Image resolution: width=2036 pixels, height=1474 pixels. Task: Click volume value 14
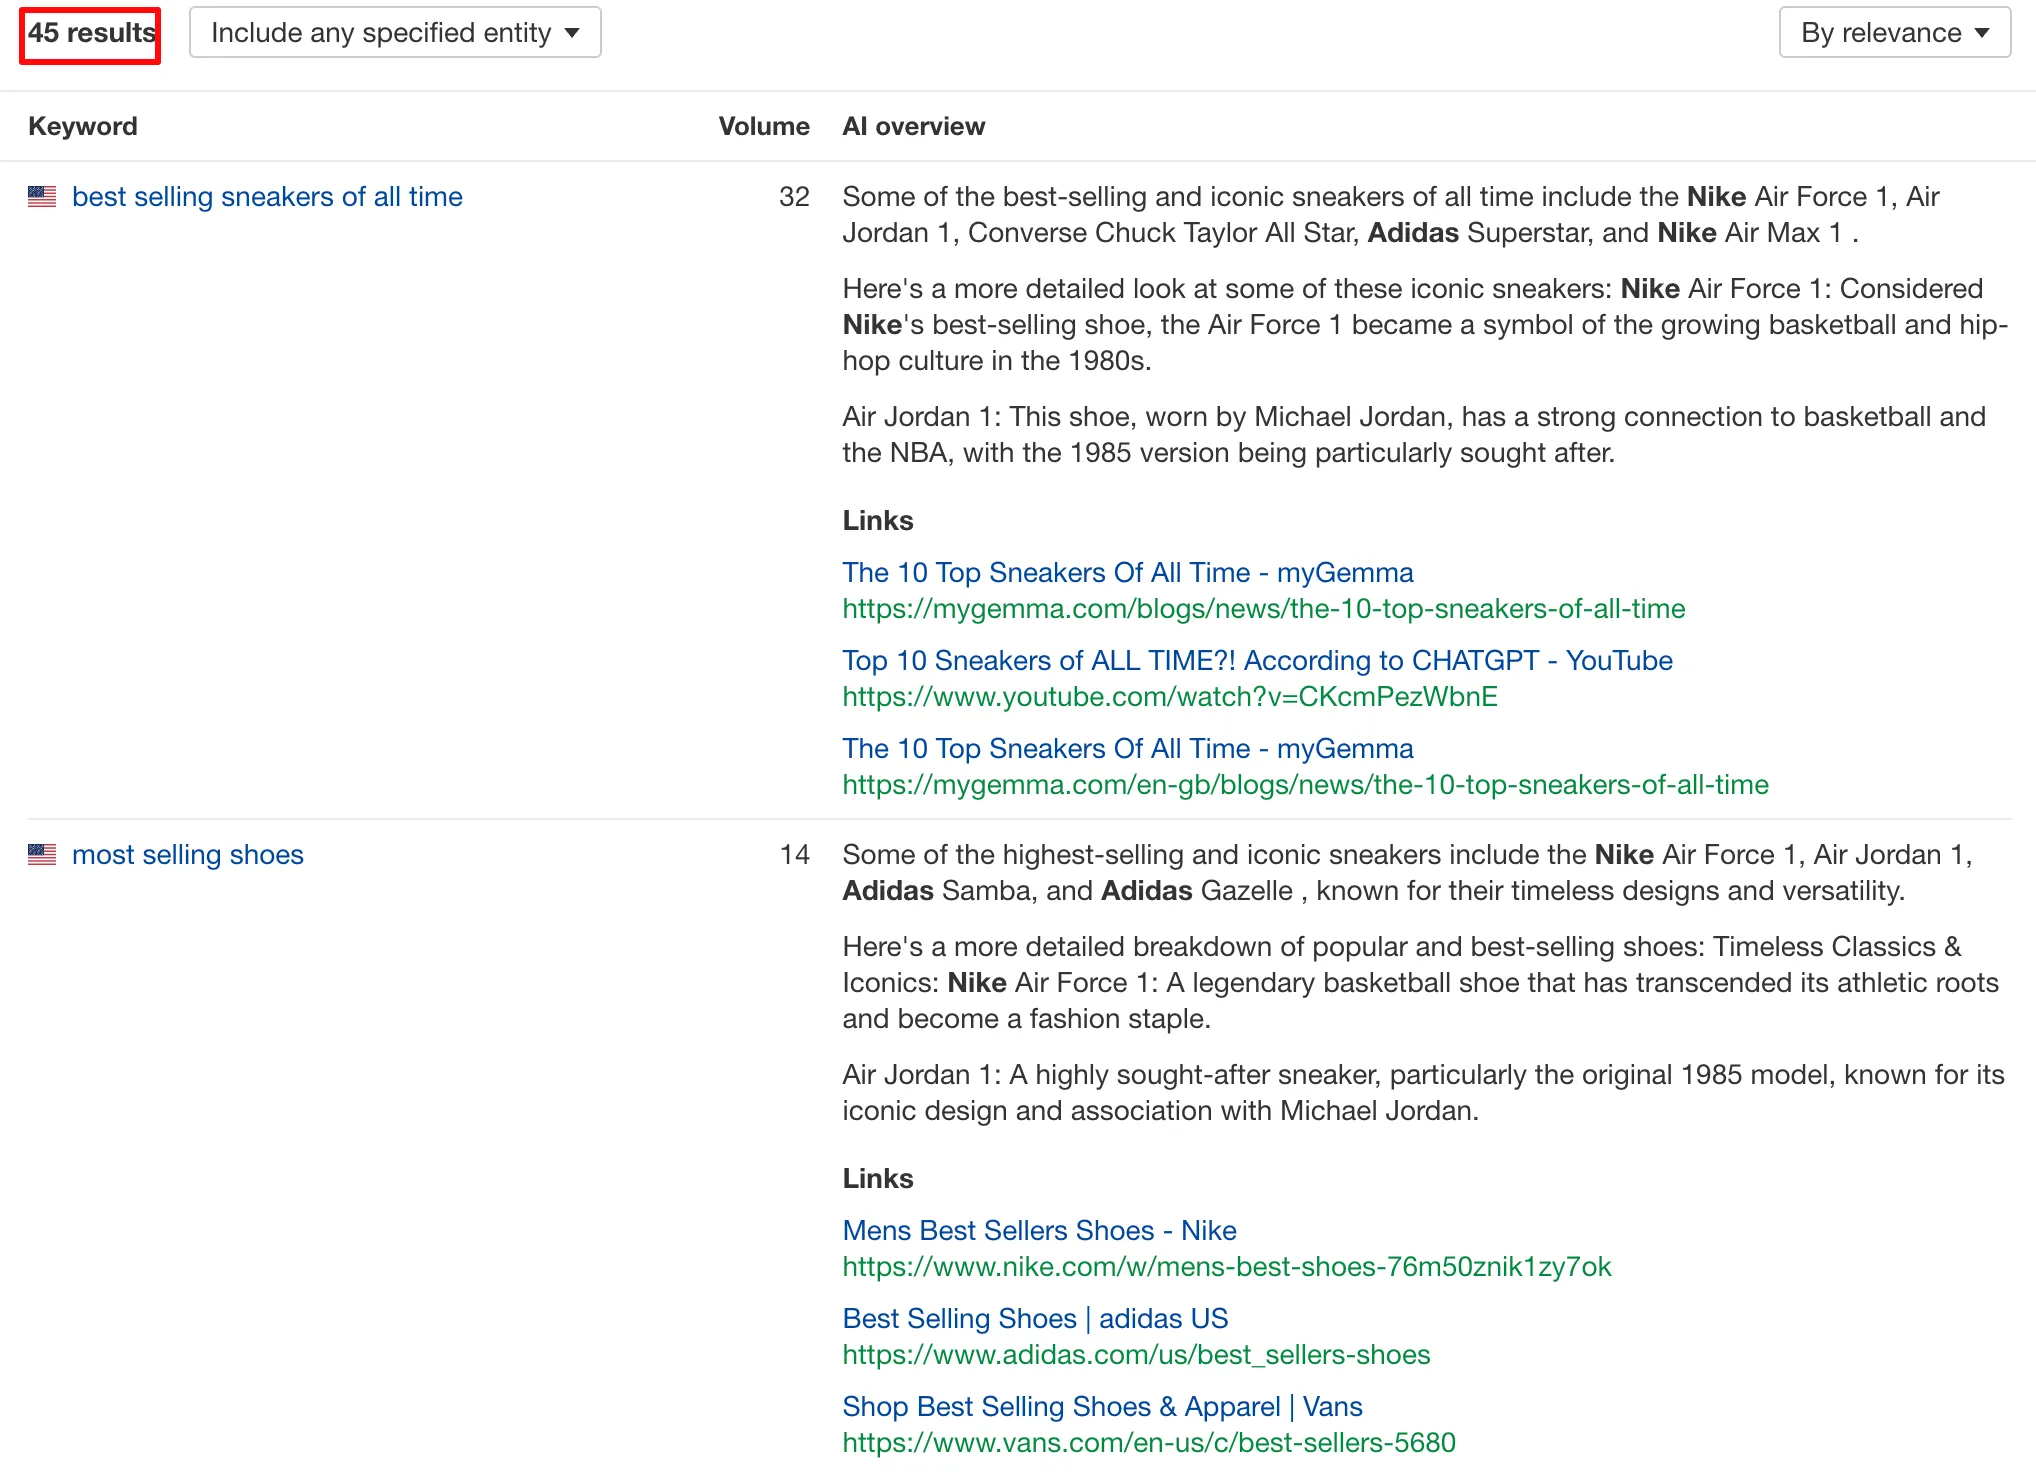(795, 855)
